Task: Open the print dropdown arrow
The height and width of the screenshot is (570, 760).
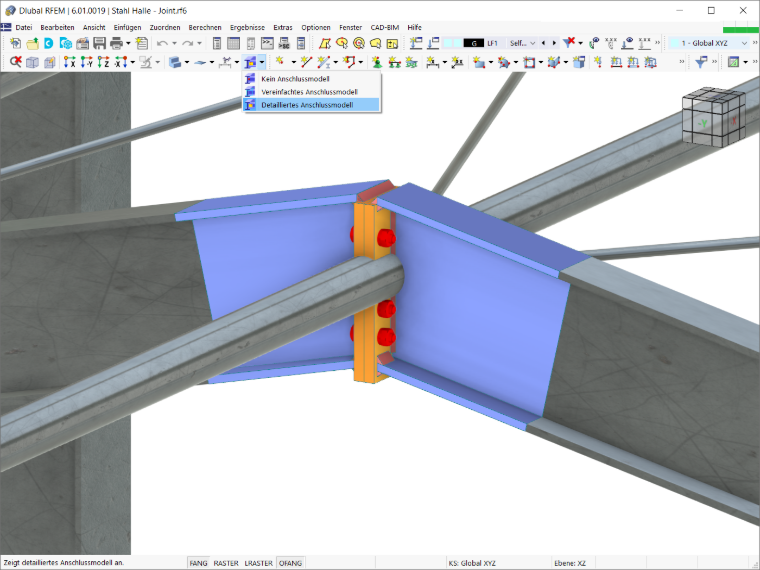Action: pos(128,43)
